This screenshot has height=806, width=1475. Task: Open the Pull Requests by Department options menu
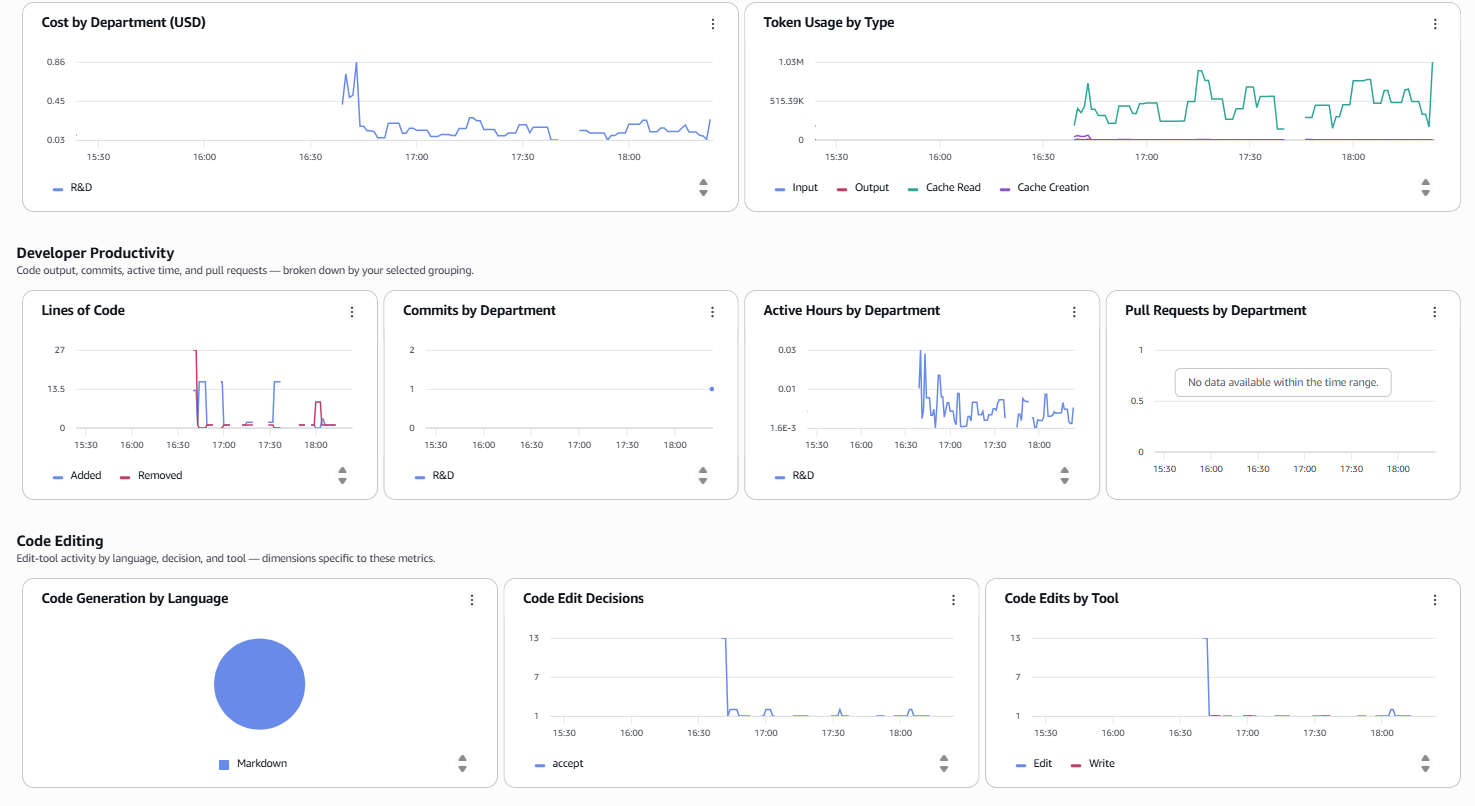(1435, 312)
